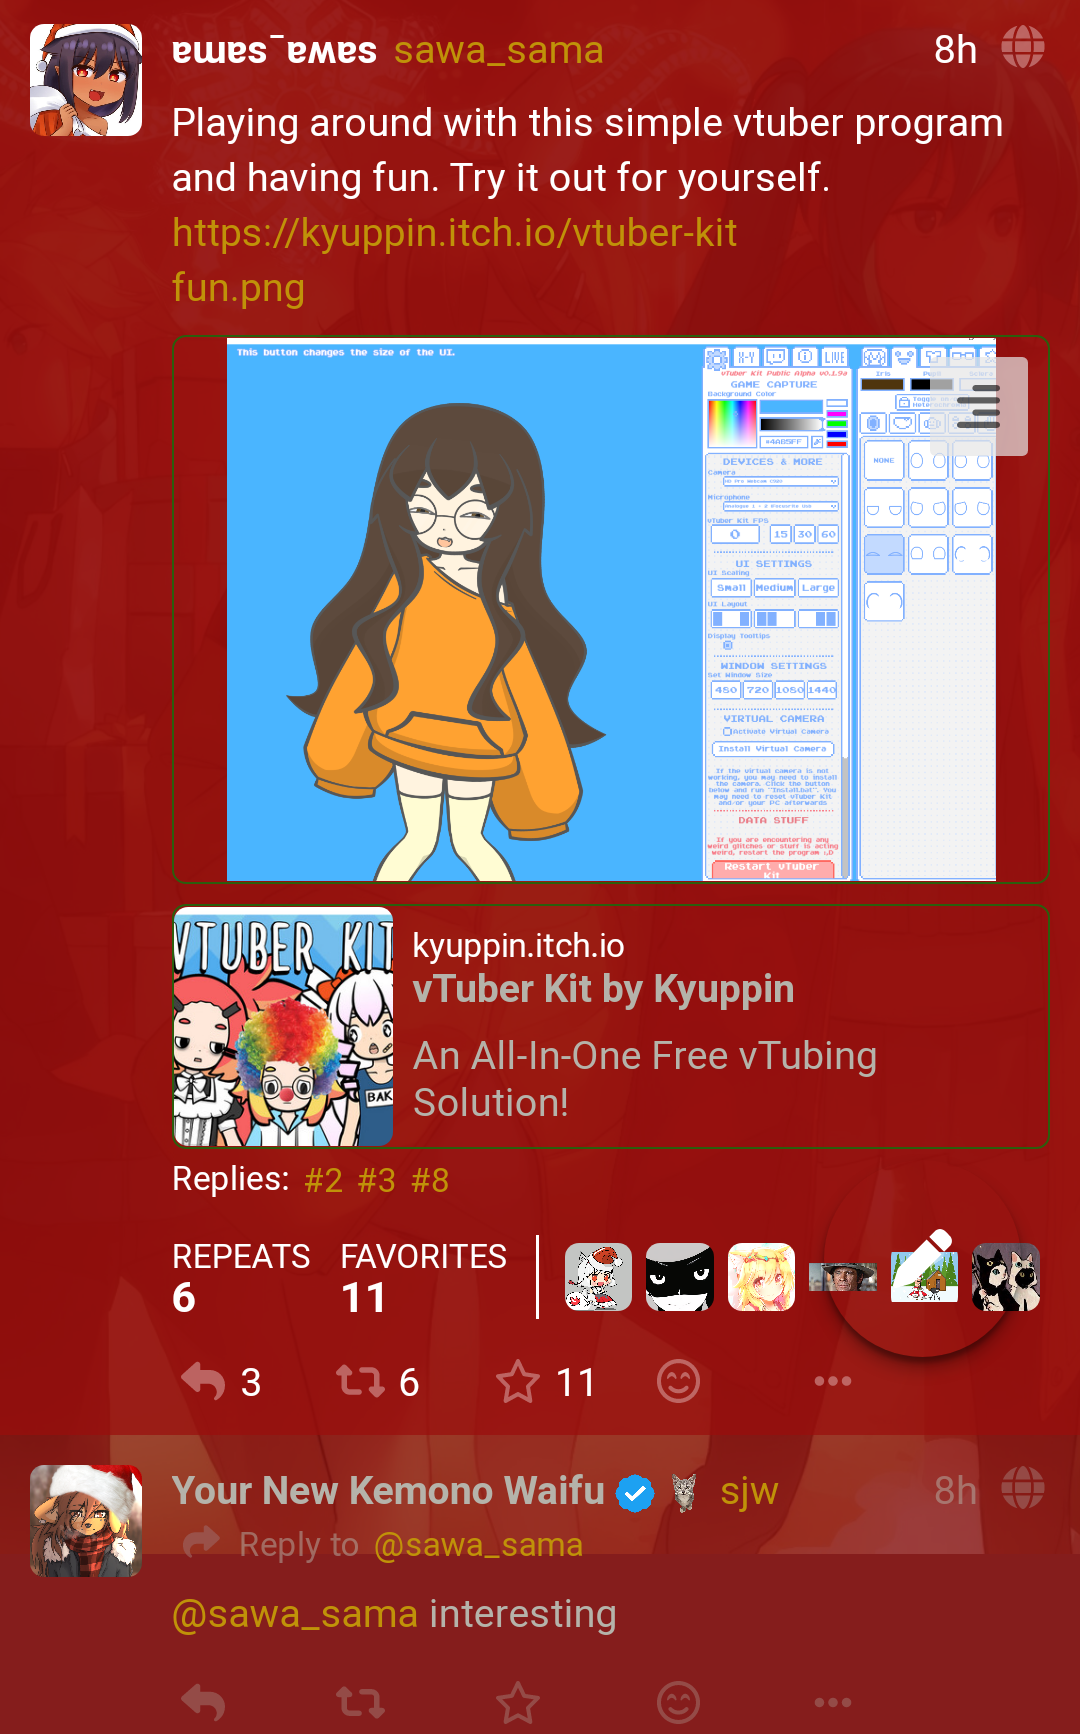Open the blonde anime girl avatar among favoriters
Image resolution: width=1080 pixels, height=1734 pixels.
(x=761, y=1277)
